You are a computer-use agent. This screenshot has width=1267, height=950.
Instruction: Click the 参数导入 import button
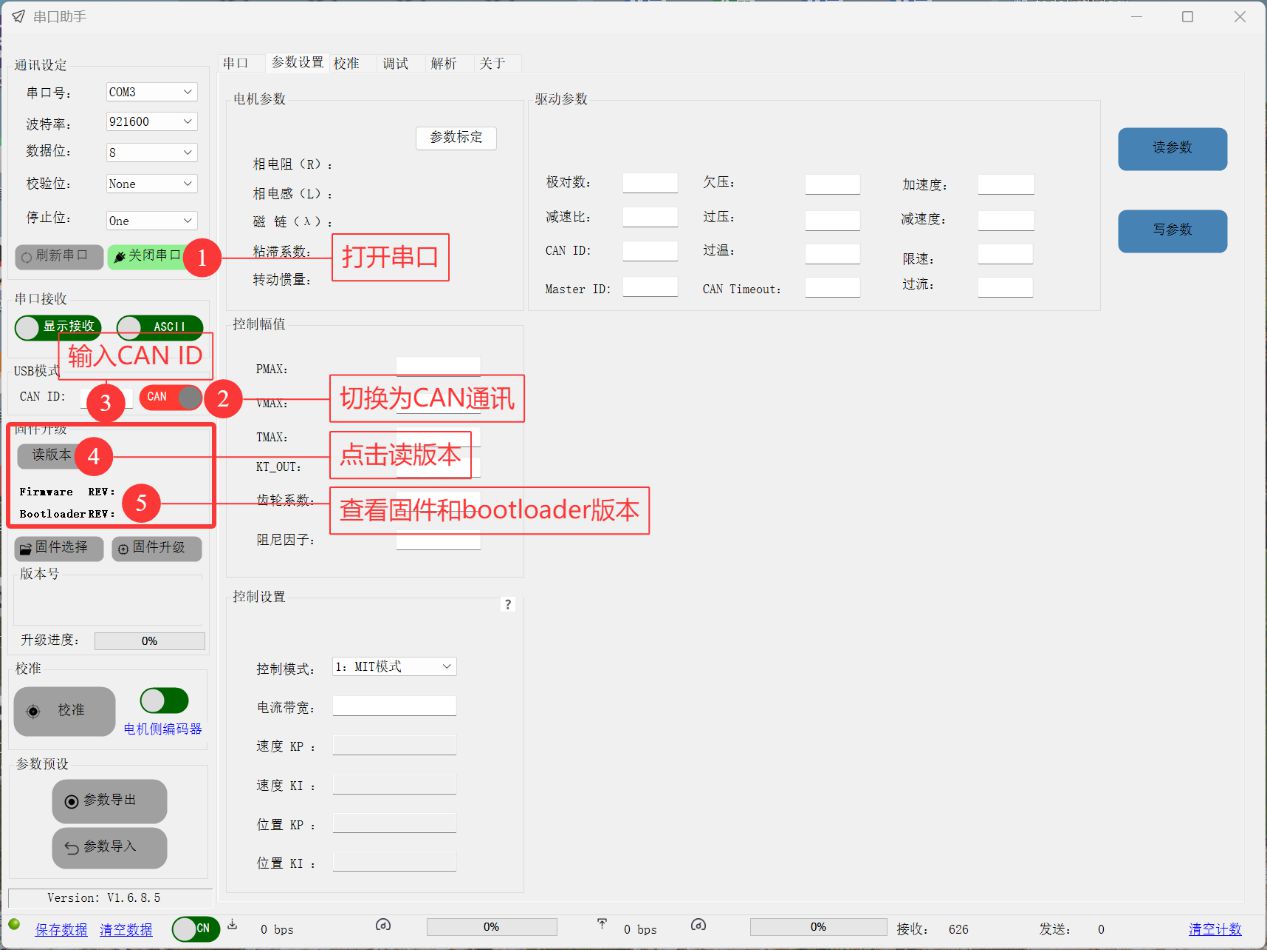tap(109, 847)
